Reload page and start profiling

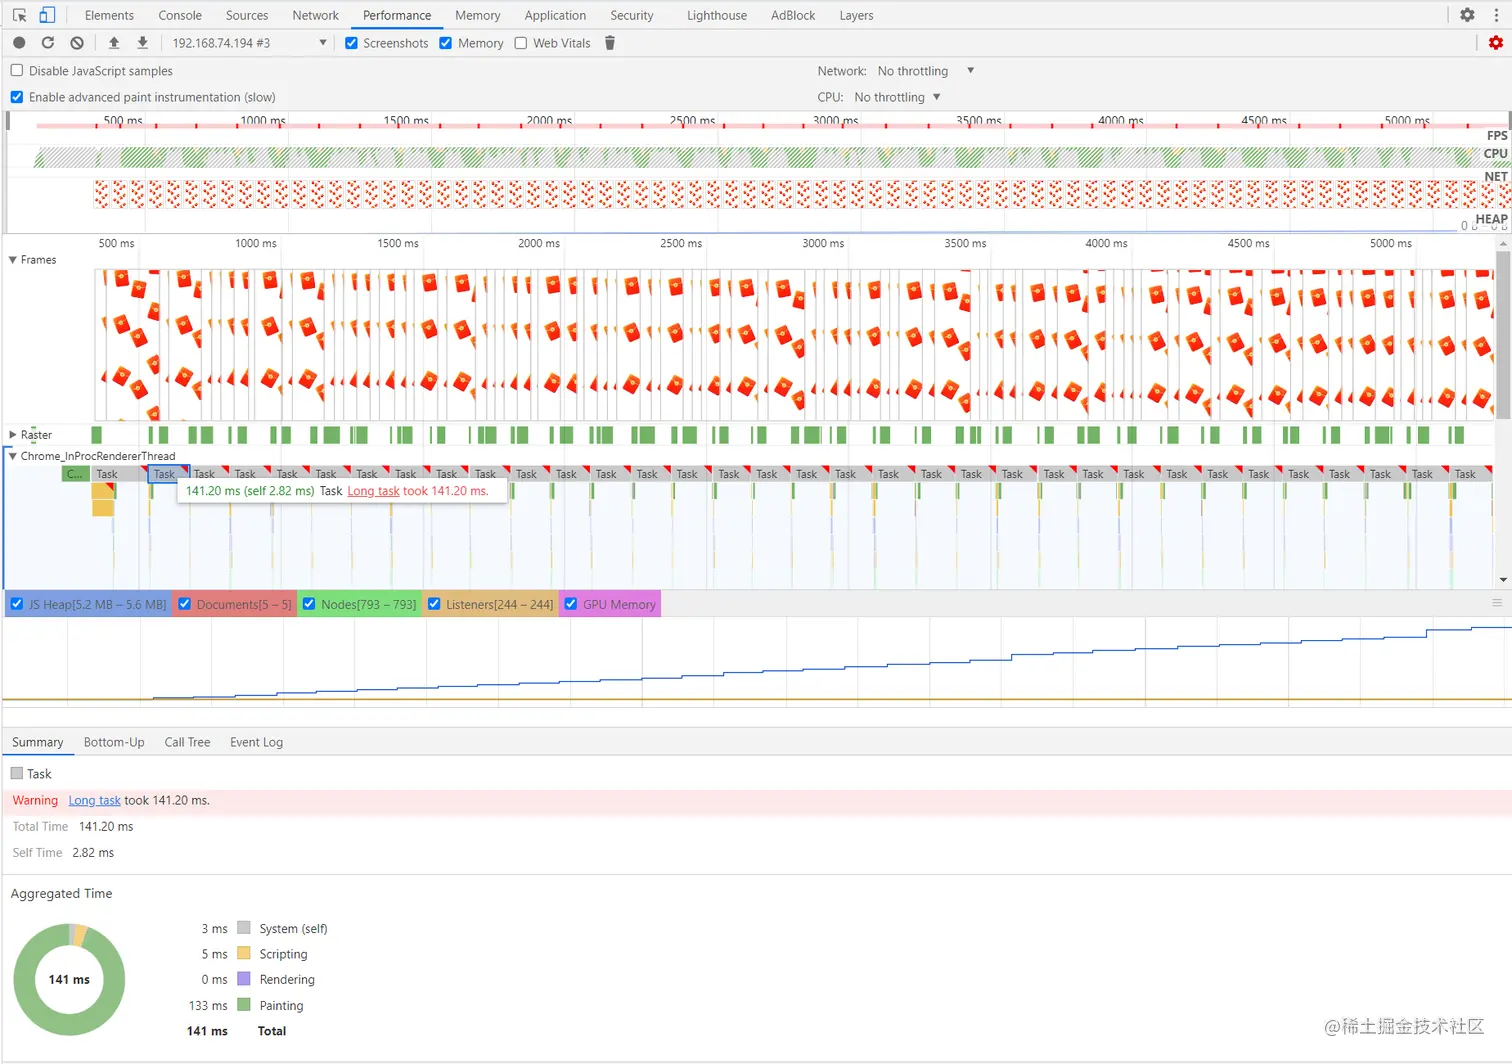(x=47, y=43)
